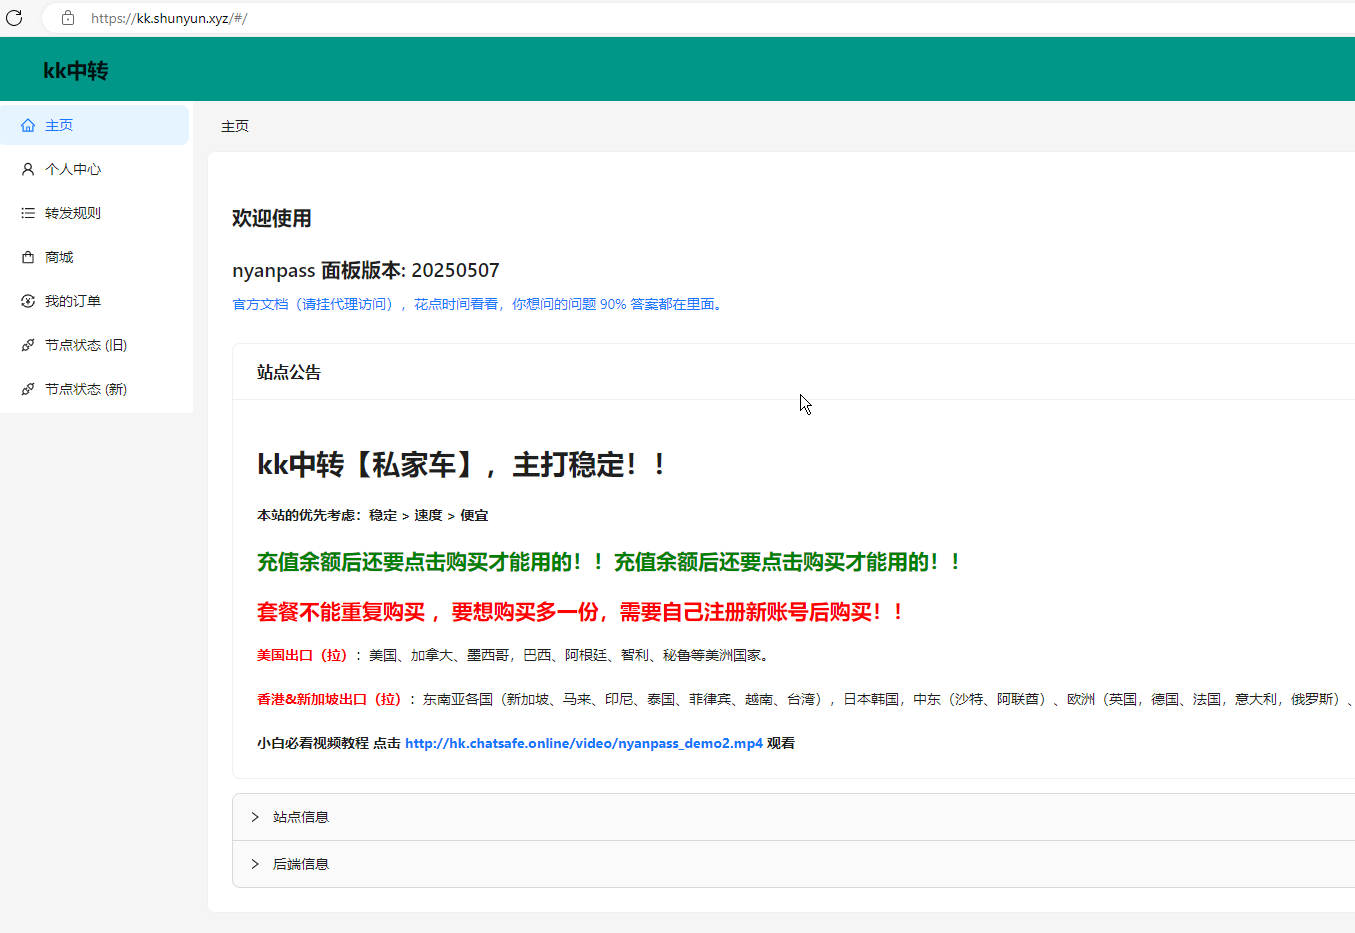Click the user icon beside 个人中心

[x=28, y=169]
